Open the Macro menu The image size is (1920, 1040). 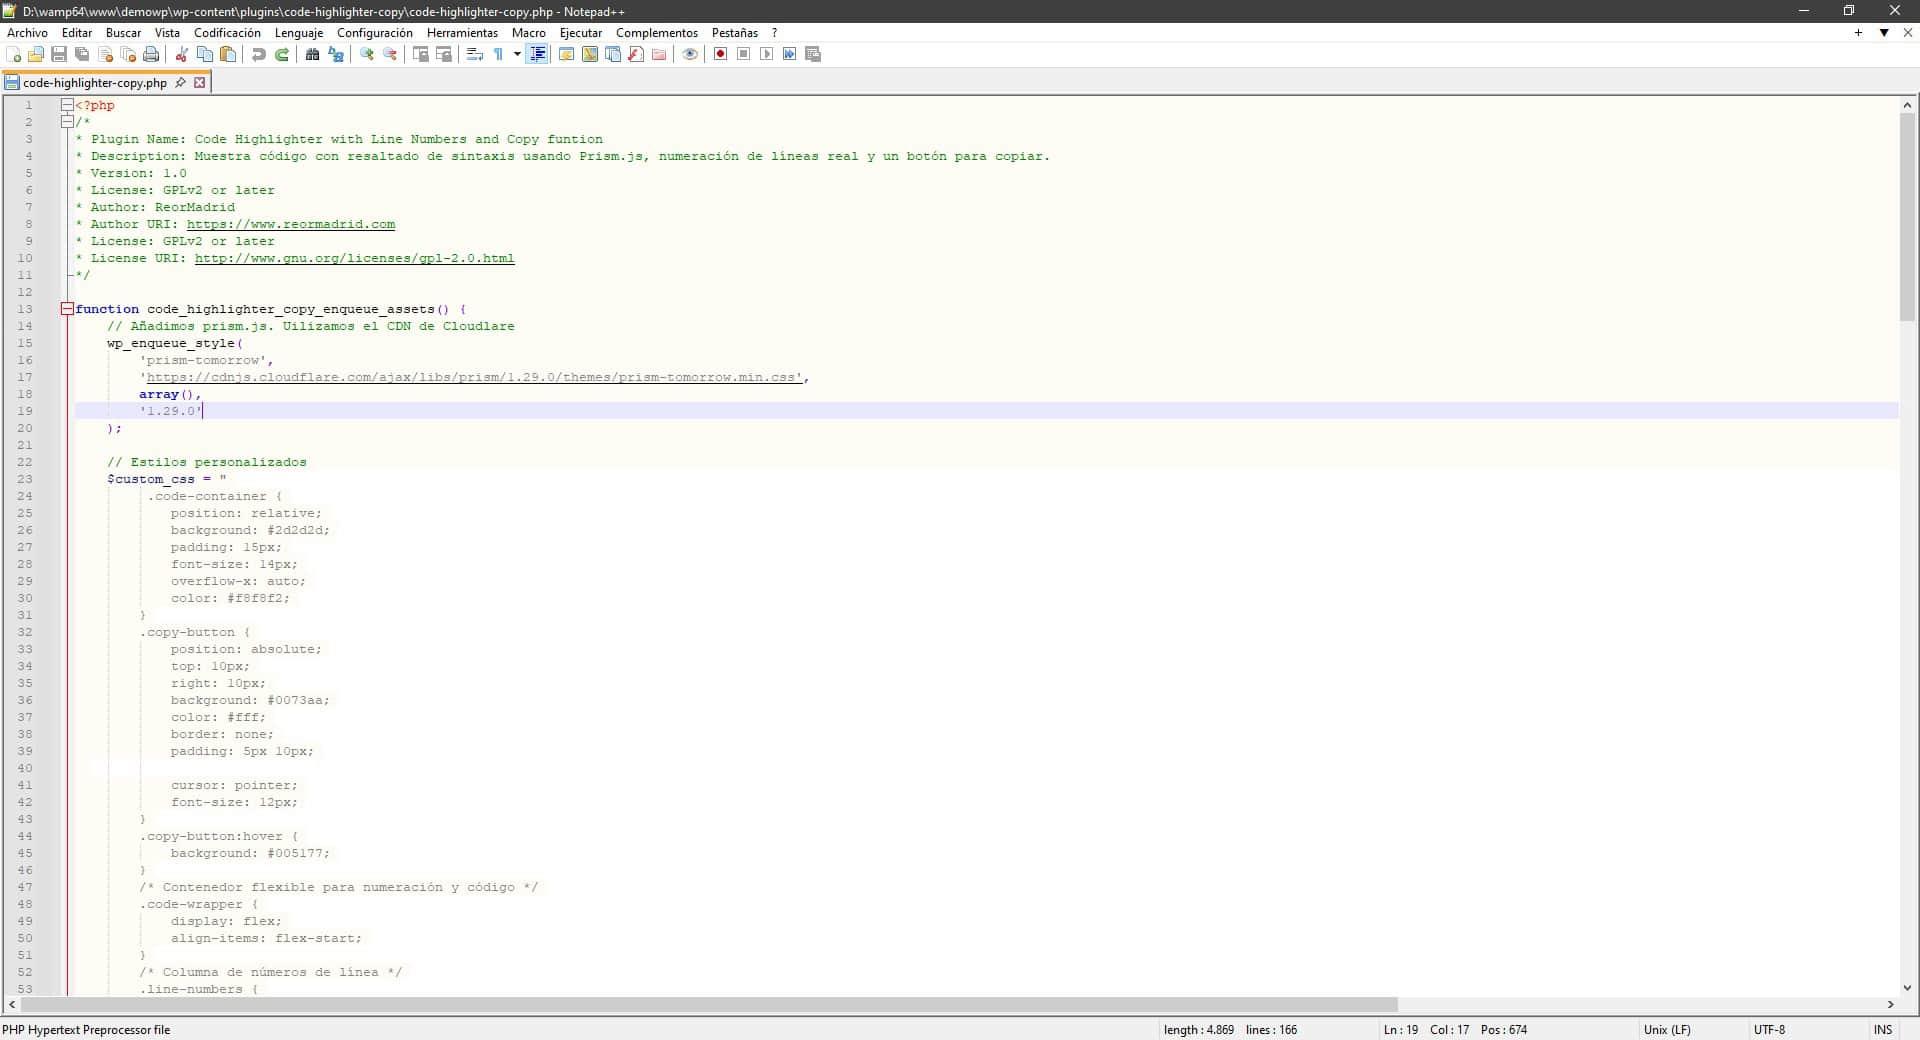pyautogui.click(x=529, y=33)
